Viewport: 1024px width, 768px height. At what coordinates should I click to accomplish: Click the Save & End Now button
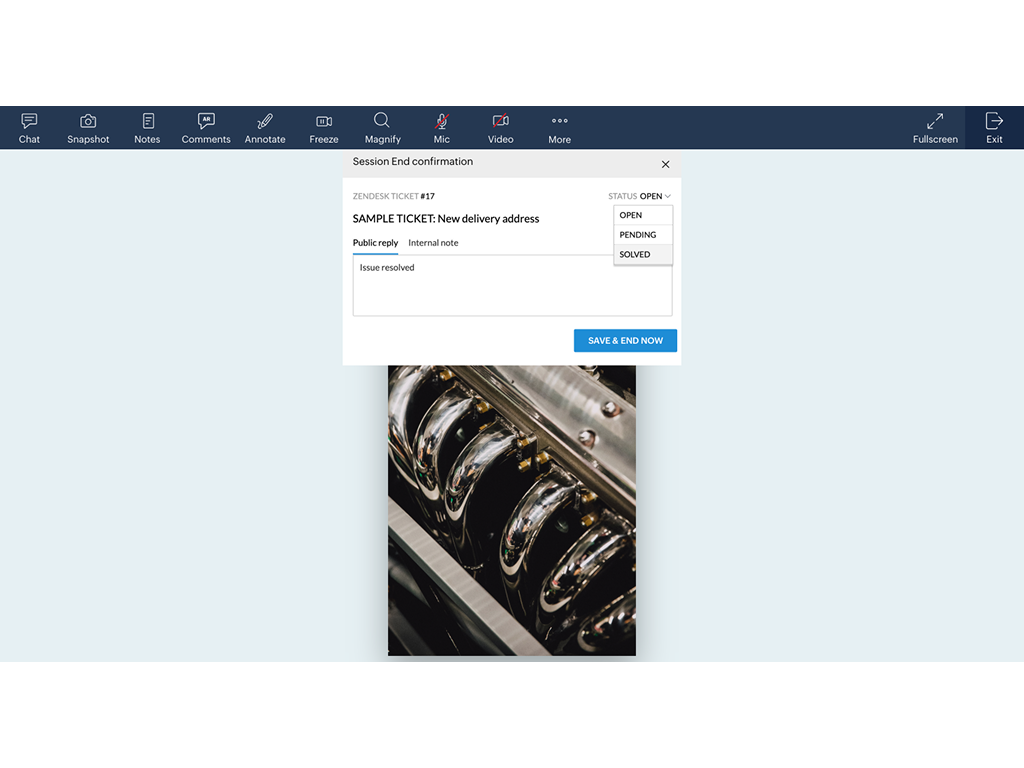click(625, 341)
